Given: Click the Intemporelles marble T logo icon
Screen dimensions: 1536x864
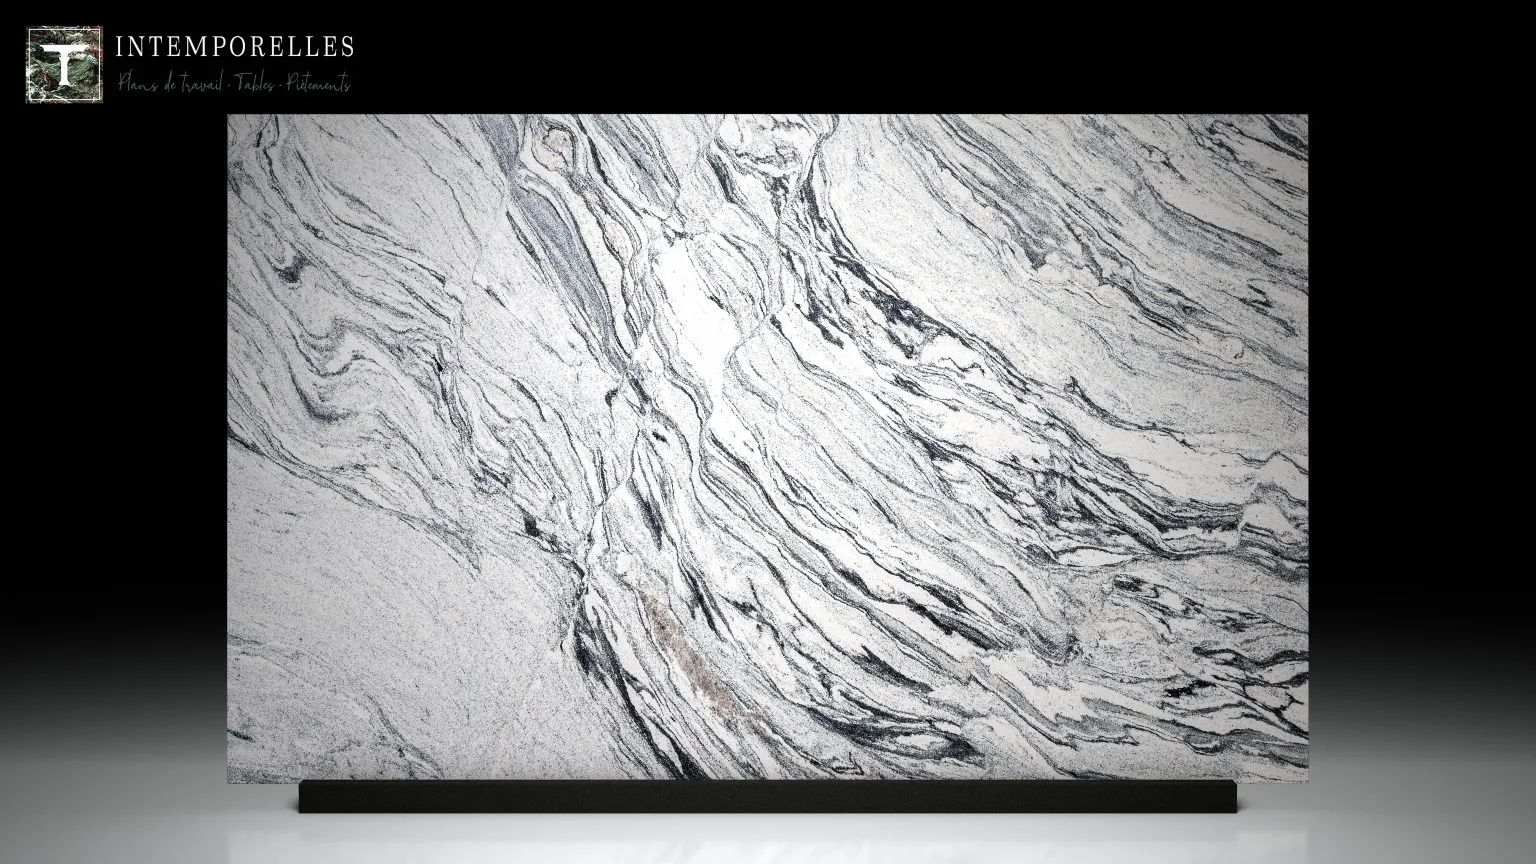Looking at the screenshot, I should (x=64, y=65).
